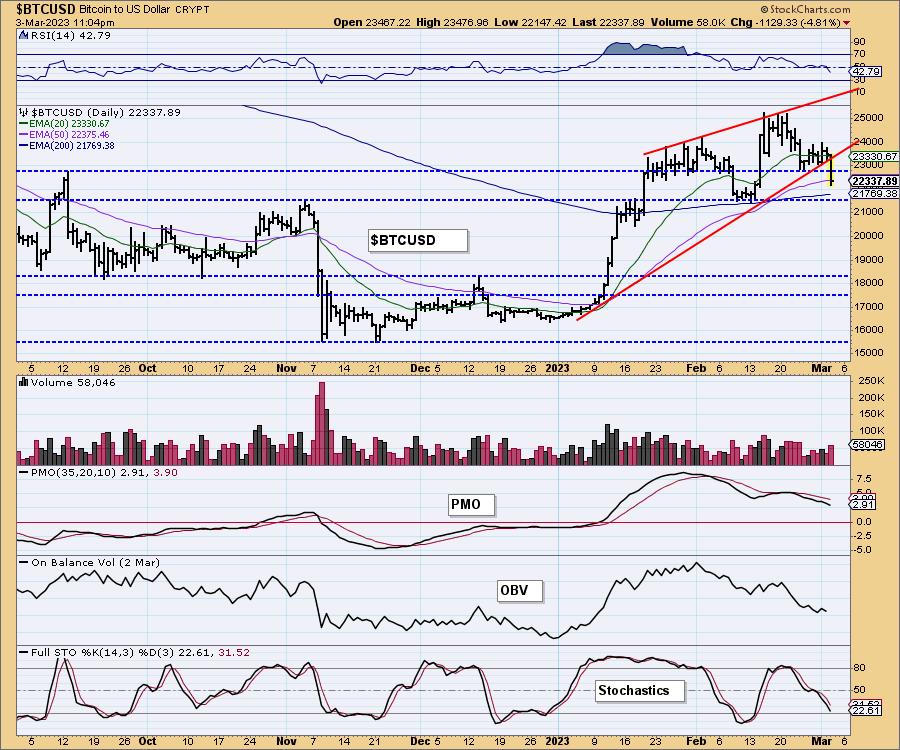Click the 22.61 stochastic tag on right axis
Viewport: 900px width, 750px height.
coord(866,710)
